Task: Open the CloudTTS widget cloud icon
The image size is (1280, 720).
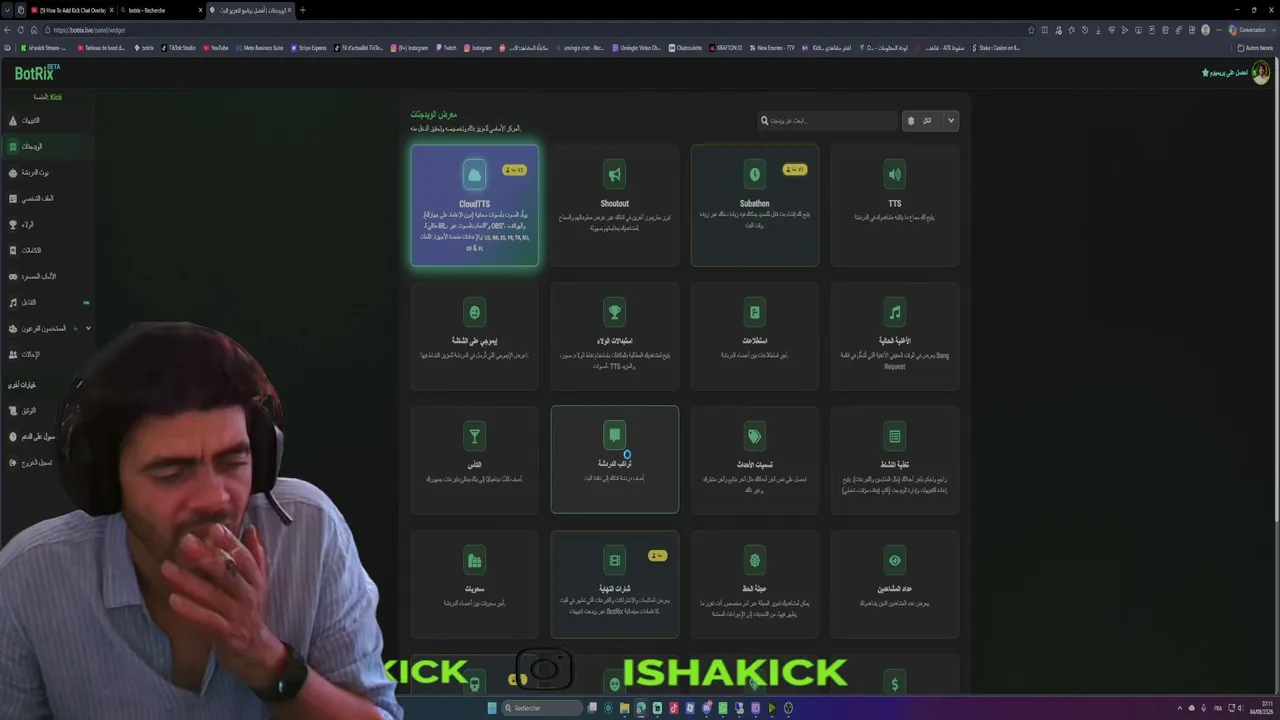Action: click(x=474, y=175)
